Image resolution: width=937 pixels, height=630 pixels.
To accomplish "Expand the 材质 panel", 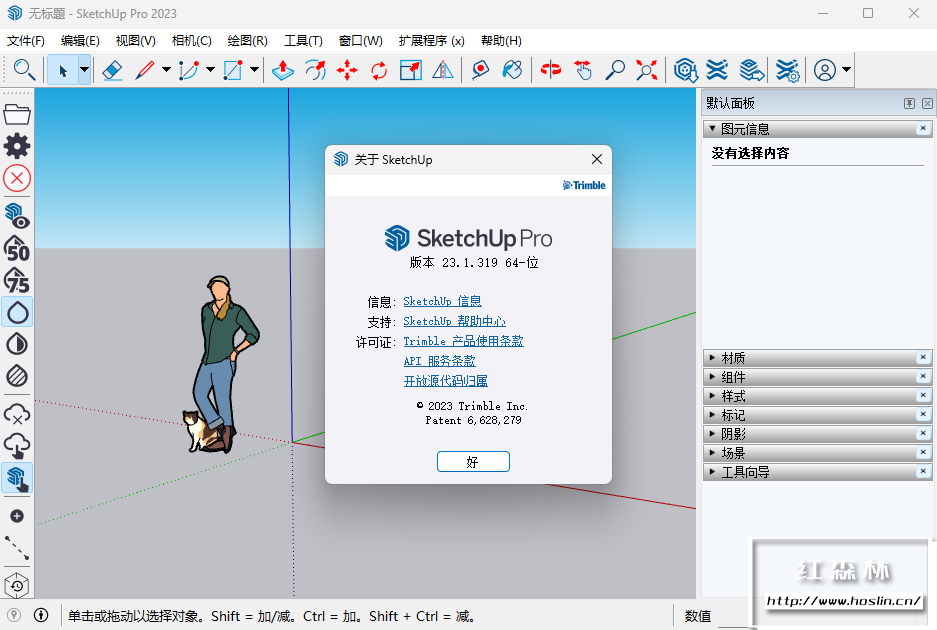I will [733, 358].
